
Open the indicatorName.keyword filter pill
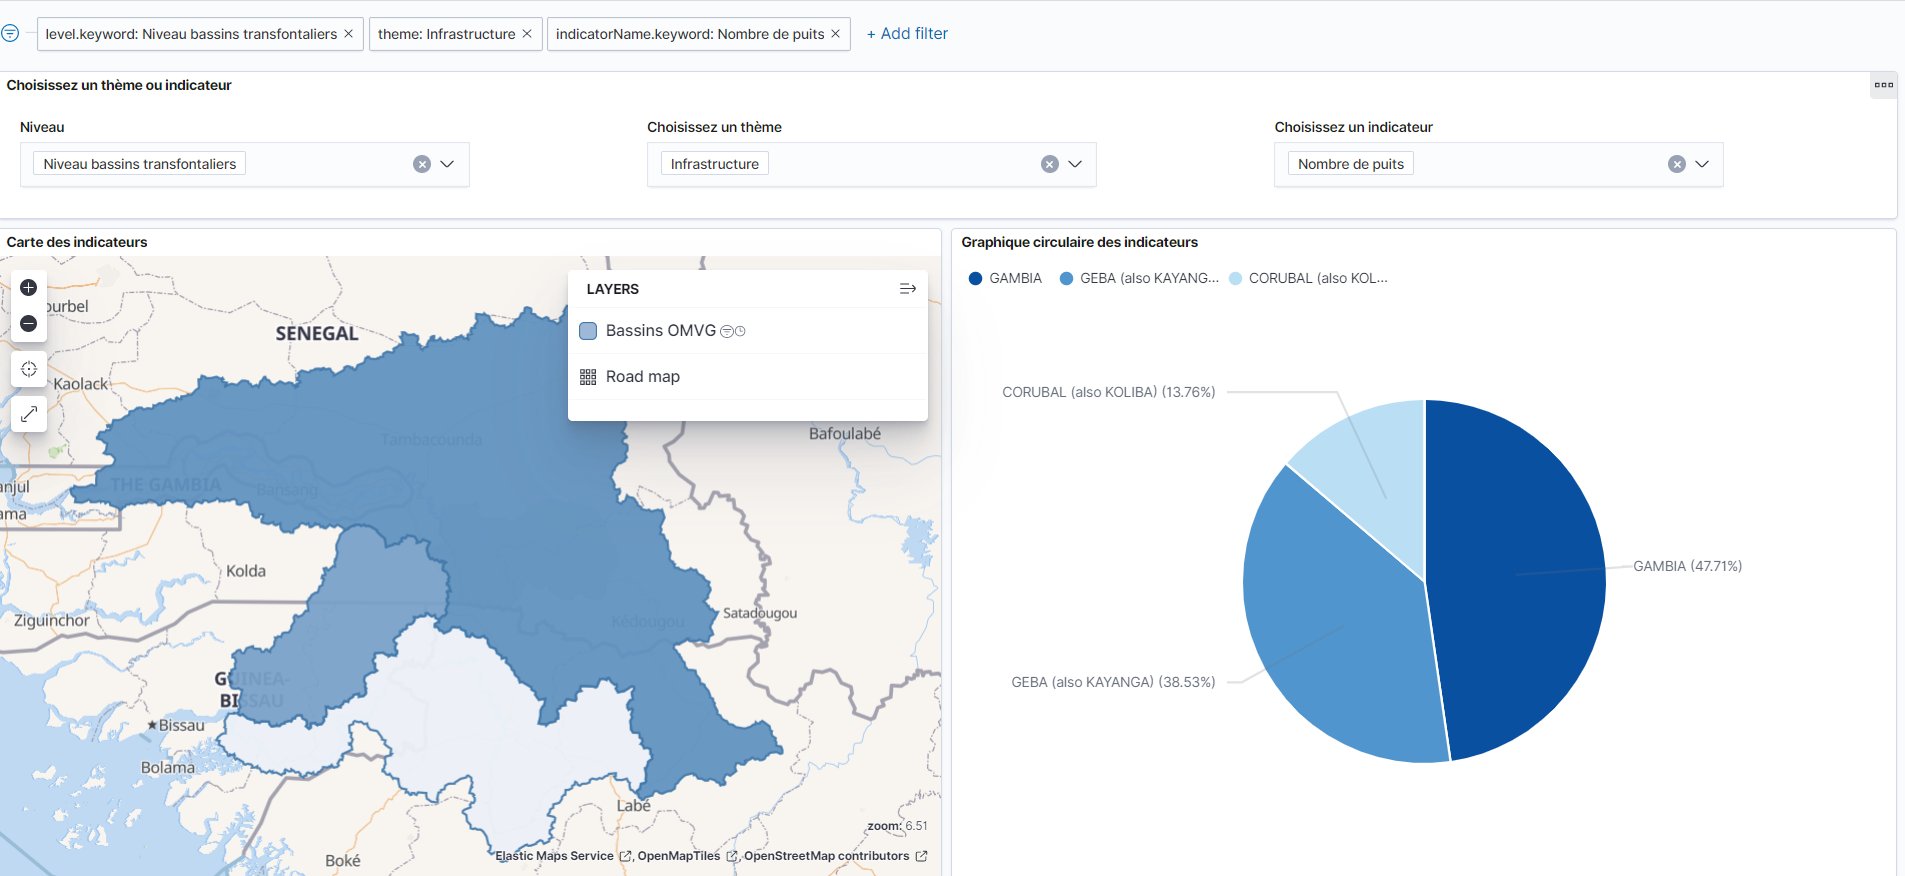[690, 33]
